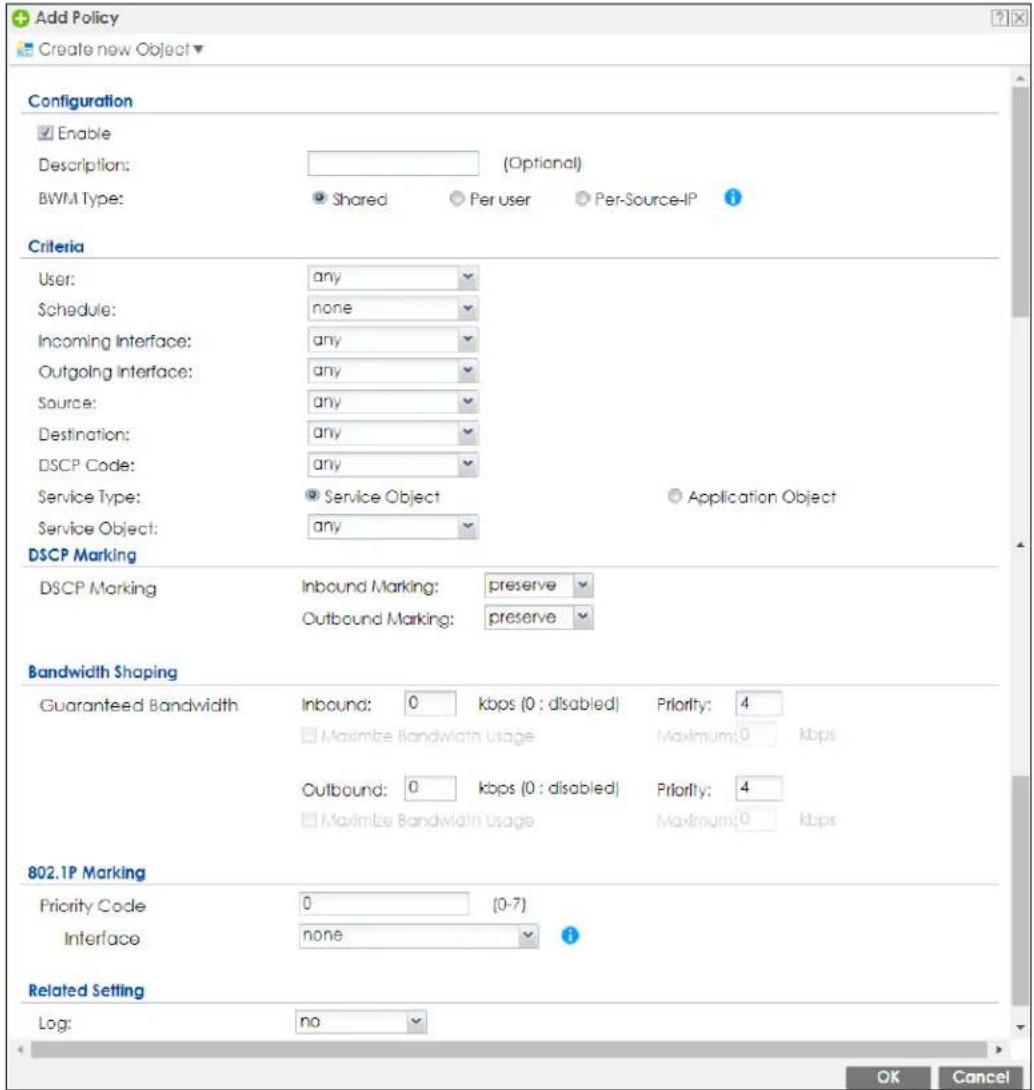Click the Criteria section heading
Image resolution: width=1034 pixels, height=1090 pixels.
point(56,246)
